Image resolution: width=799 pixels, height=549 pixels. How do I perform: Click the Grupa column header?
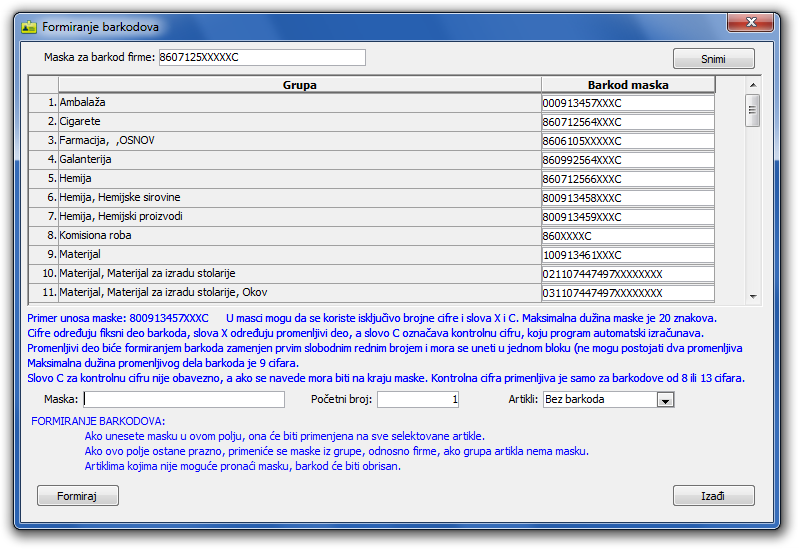click(299, 85)
